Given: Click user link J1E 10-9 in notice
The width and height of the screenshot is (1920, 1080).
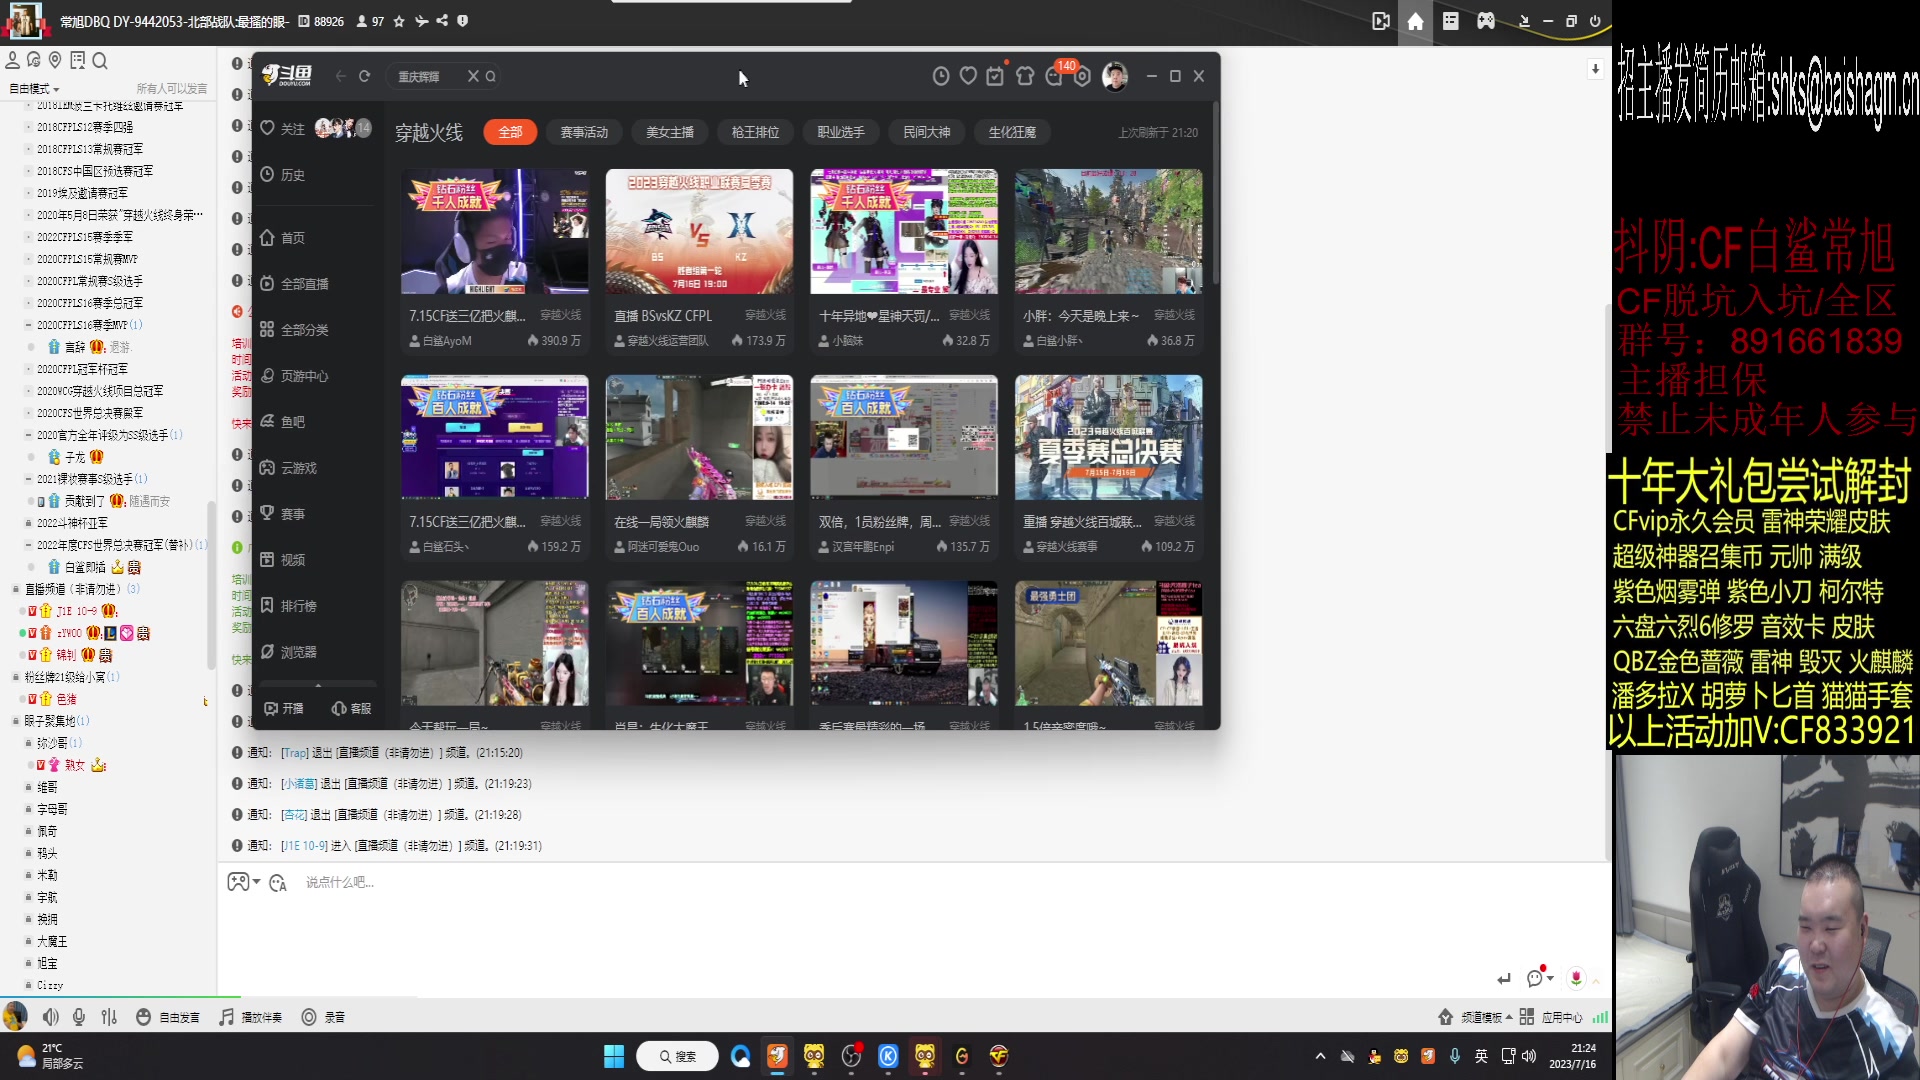Looking at the screenshot, I should (304, 846).
